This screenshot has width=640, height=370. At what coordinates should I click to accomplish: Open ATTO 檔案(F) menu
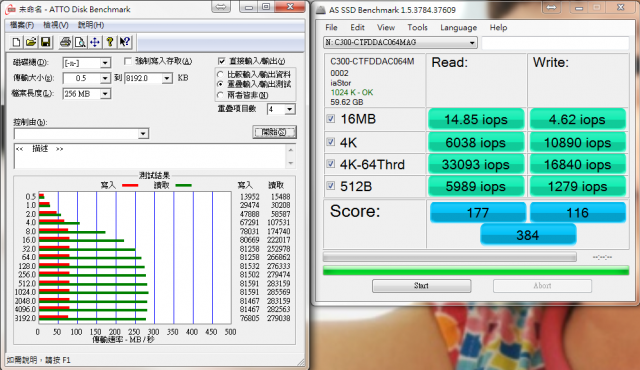(x=22, y=25)
